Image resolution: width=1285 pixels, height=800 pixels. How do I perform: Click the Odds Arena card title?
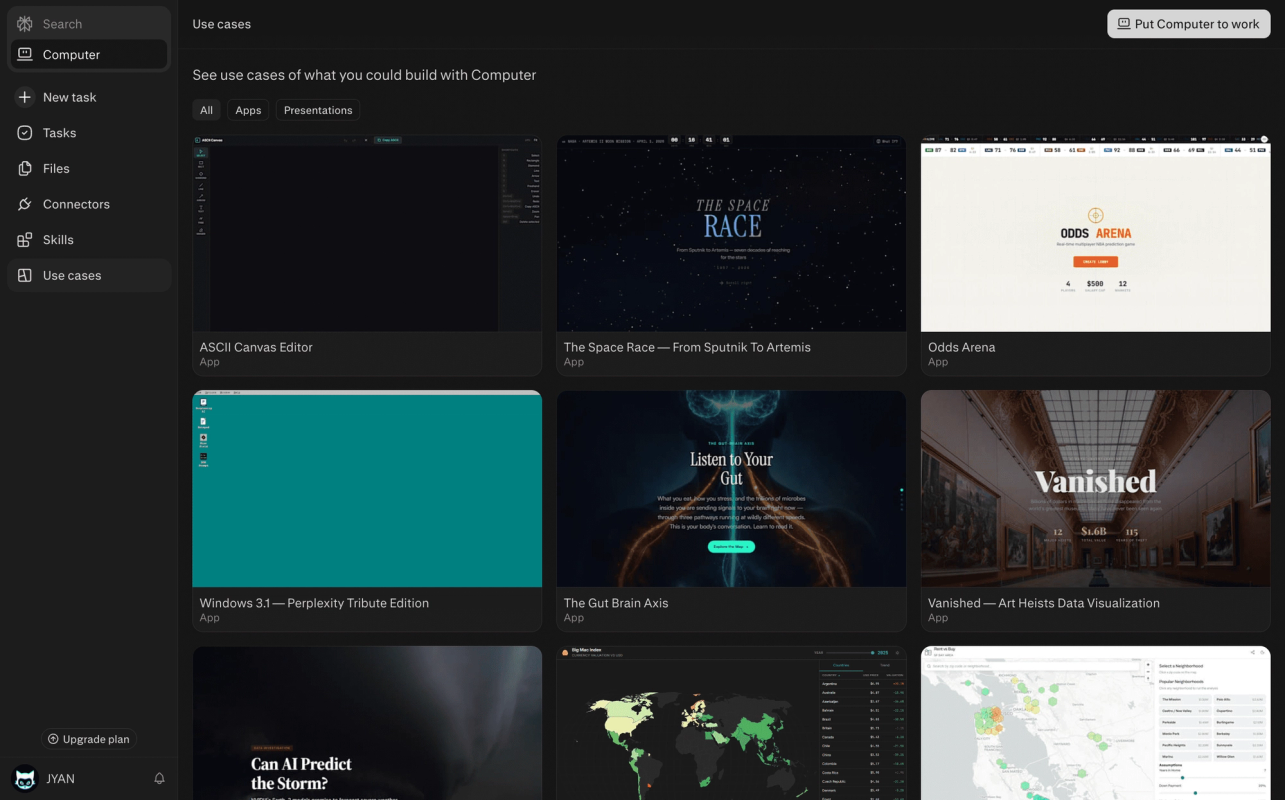(x=961, y=347)
